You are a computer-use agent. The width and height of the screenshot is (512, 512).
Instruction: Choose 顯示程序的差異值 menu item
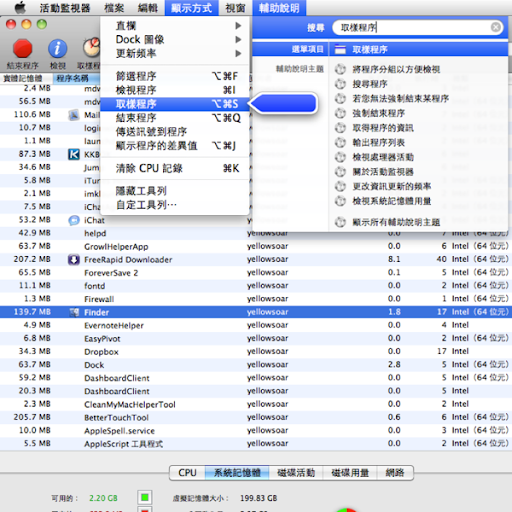click(x=175, y=146)
